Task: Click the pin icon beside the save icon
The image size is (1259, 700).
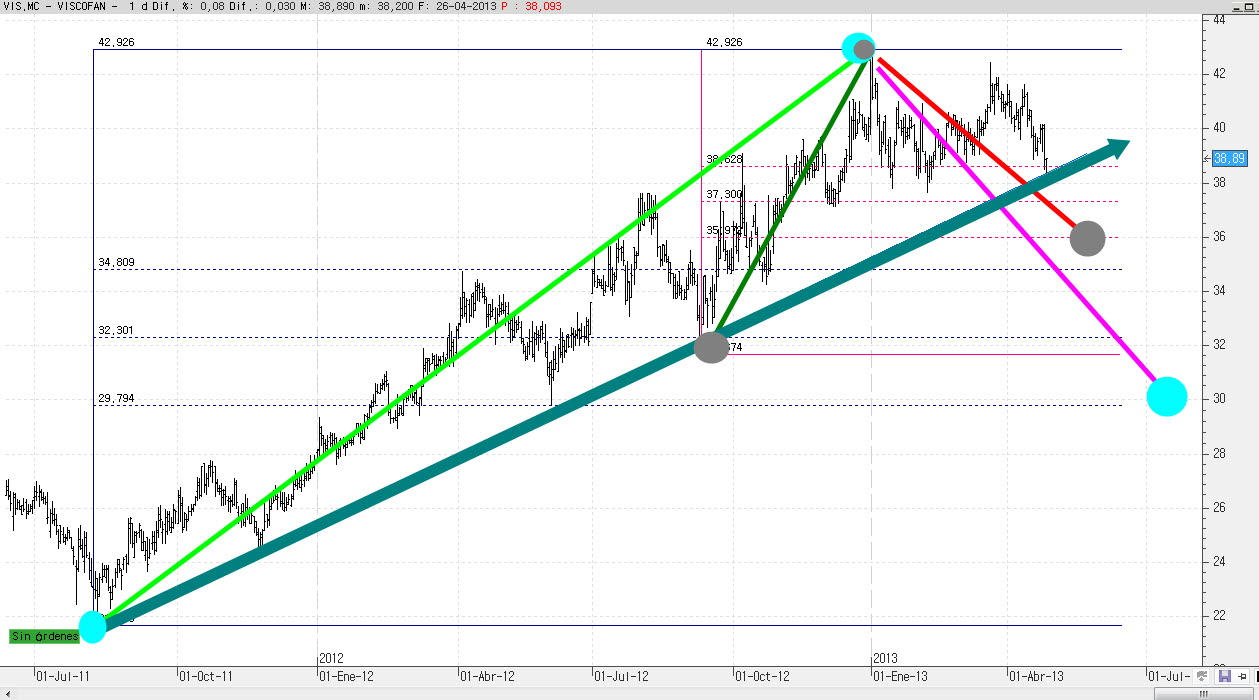Action: pyautogui.click(x=1240, y=677)
